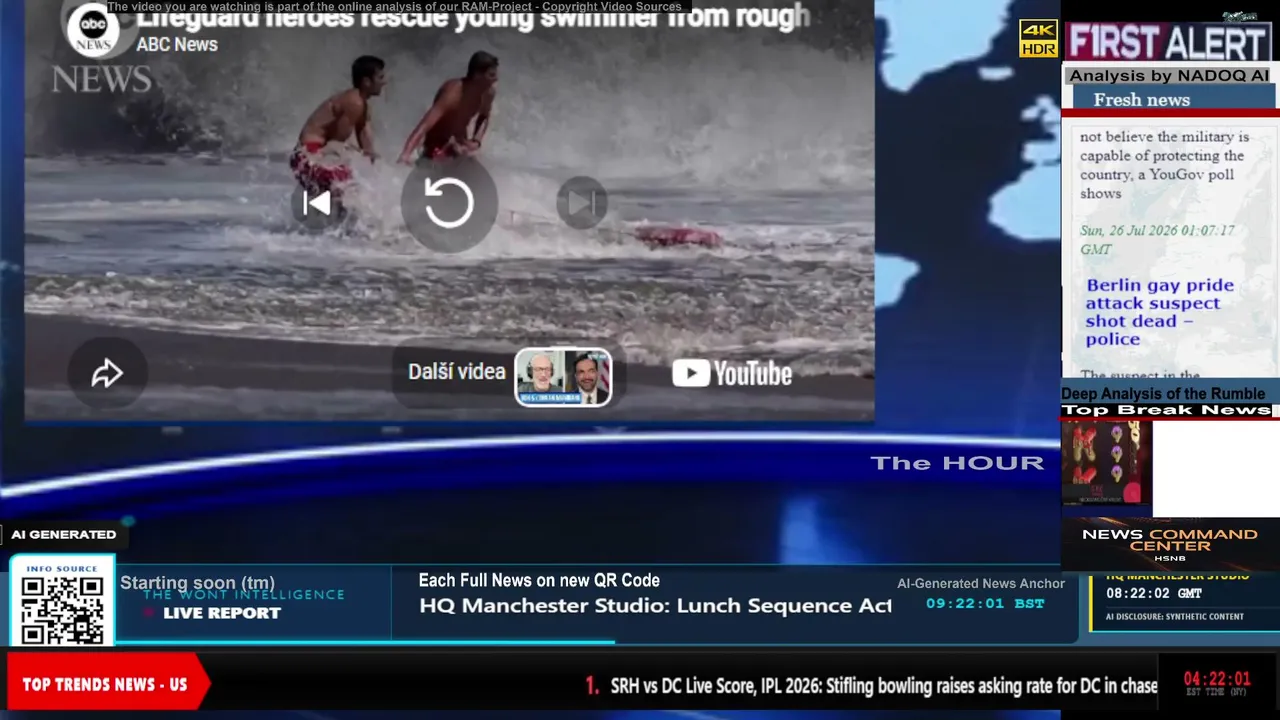1280x720 pixels.
Task: Click the '09:22:01 BST' clock
Action: pos(985,603)
